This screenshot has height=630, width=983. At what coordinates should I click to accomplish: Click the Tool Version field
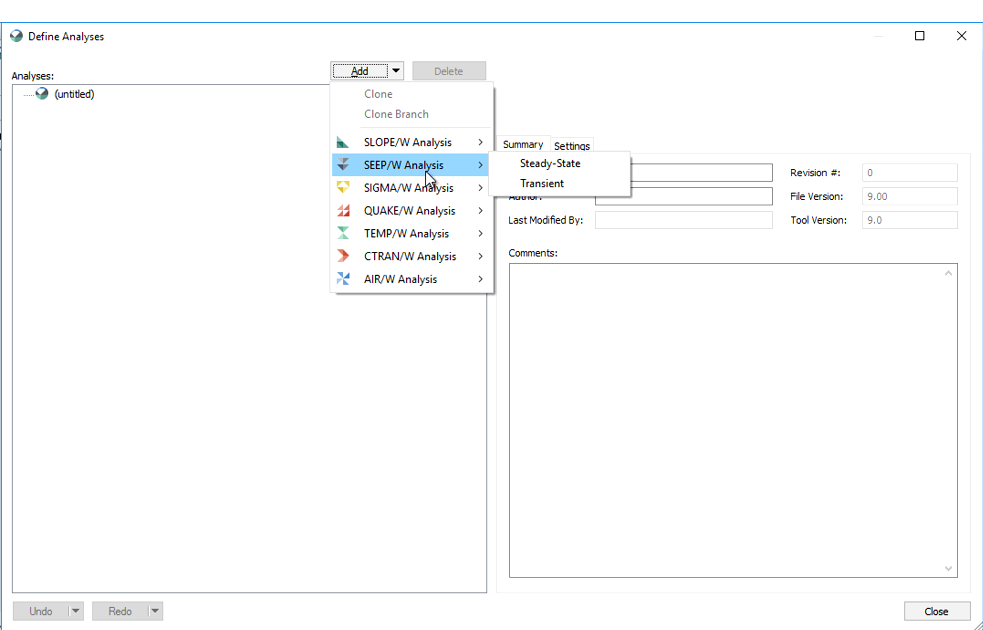910,220
